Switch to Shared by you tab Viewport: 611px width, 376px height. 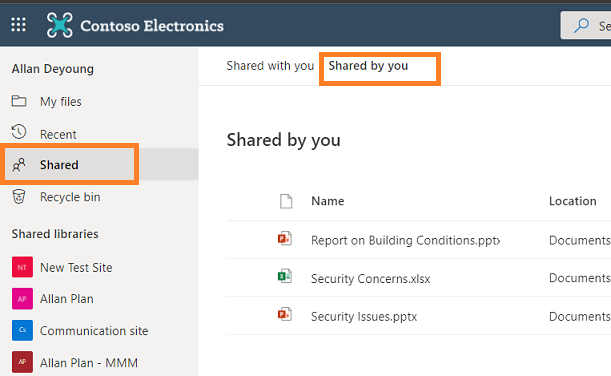[368, 66]
